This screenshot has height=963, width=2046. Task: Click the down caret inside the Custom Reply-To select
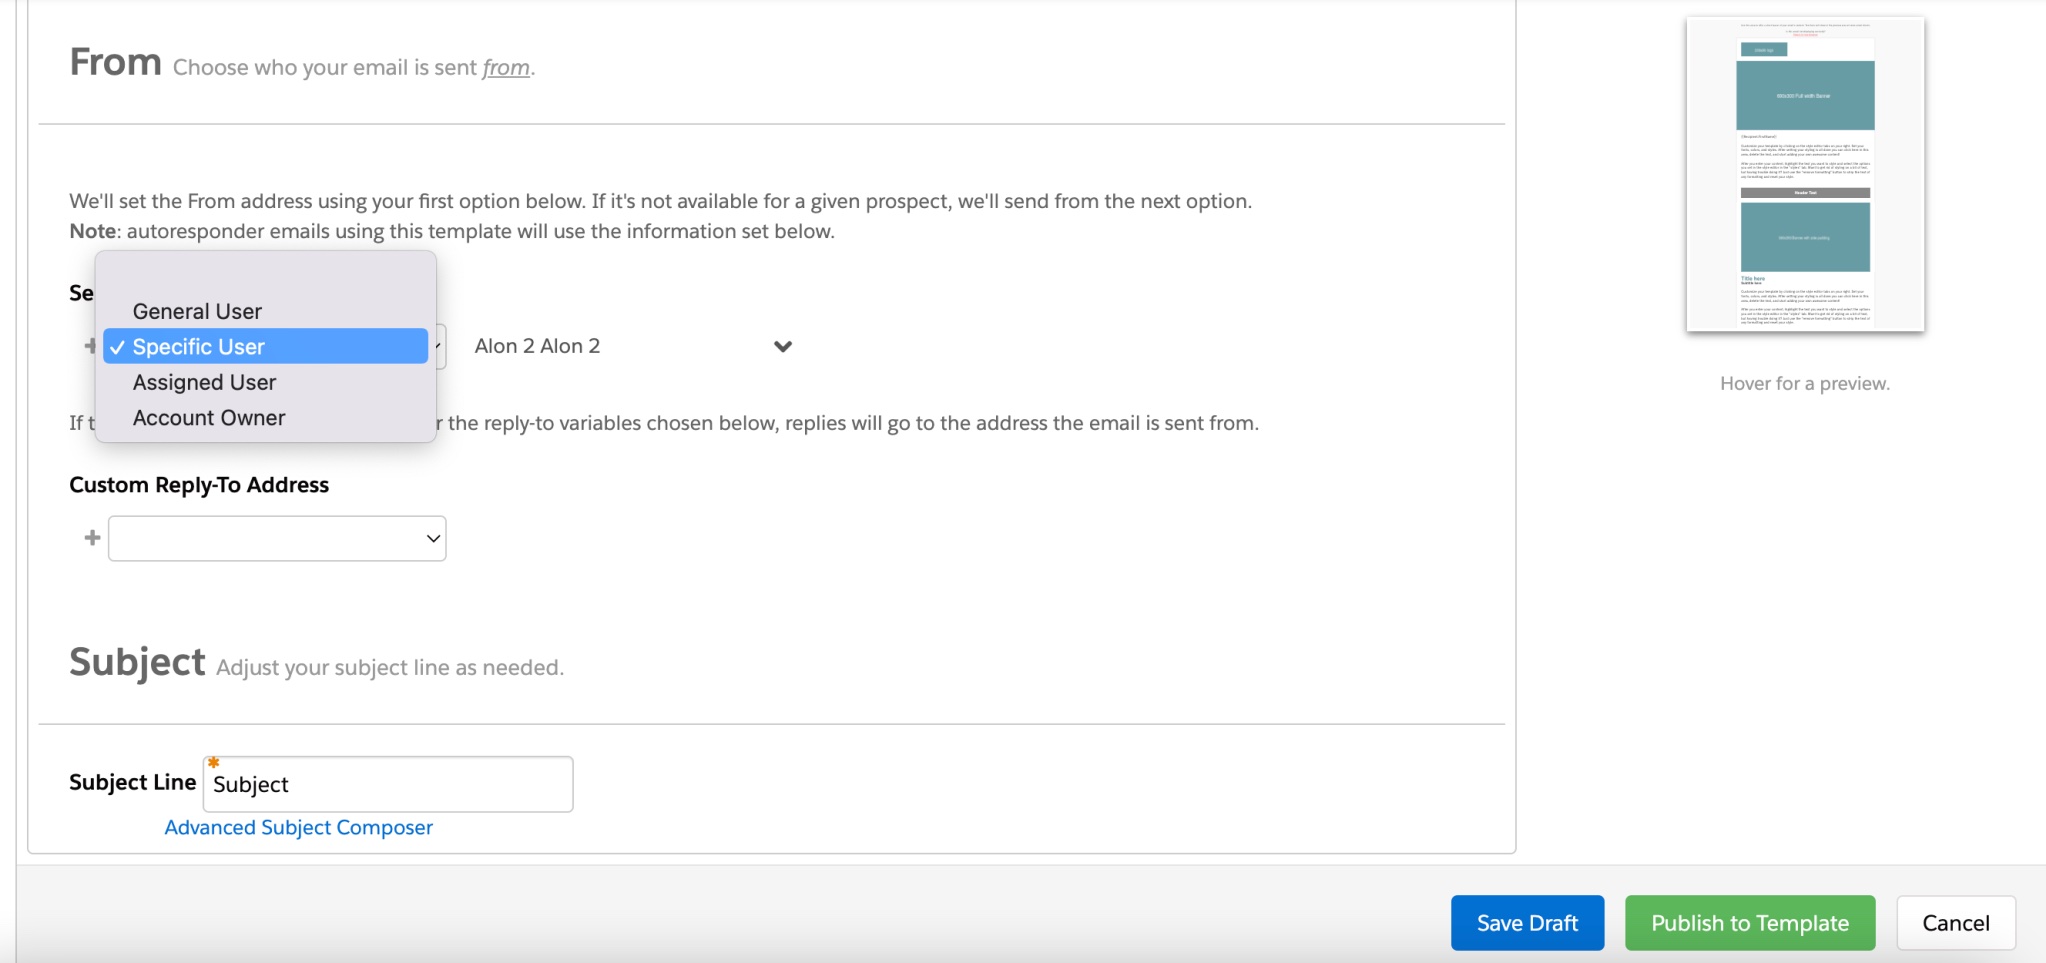(431, 538)
